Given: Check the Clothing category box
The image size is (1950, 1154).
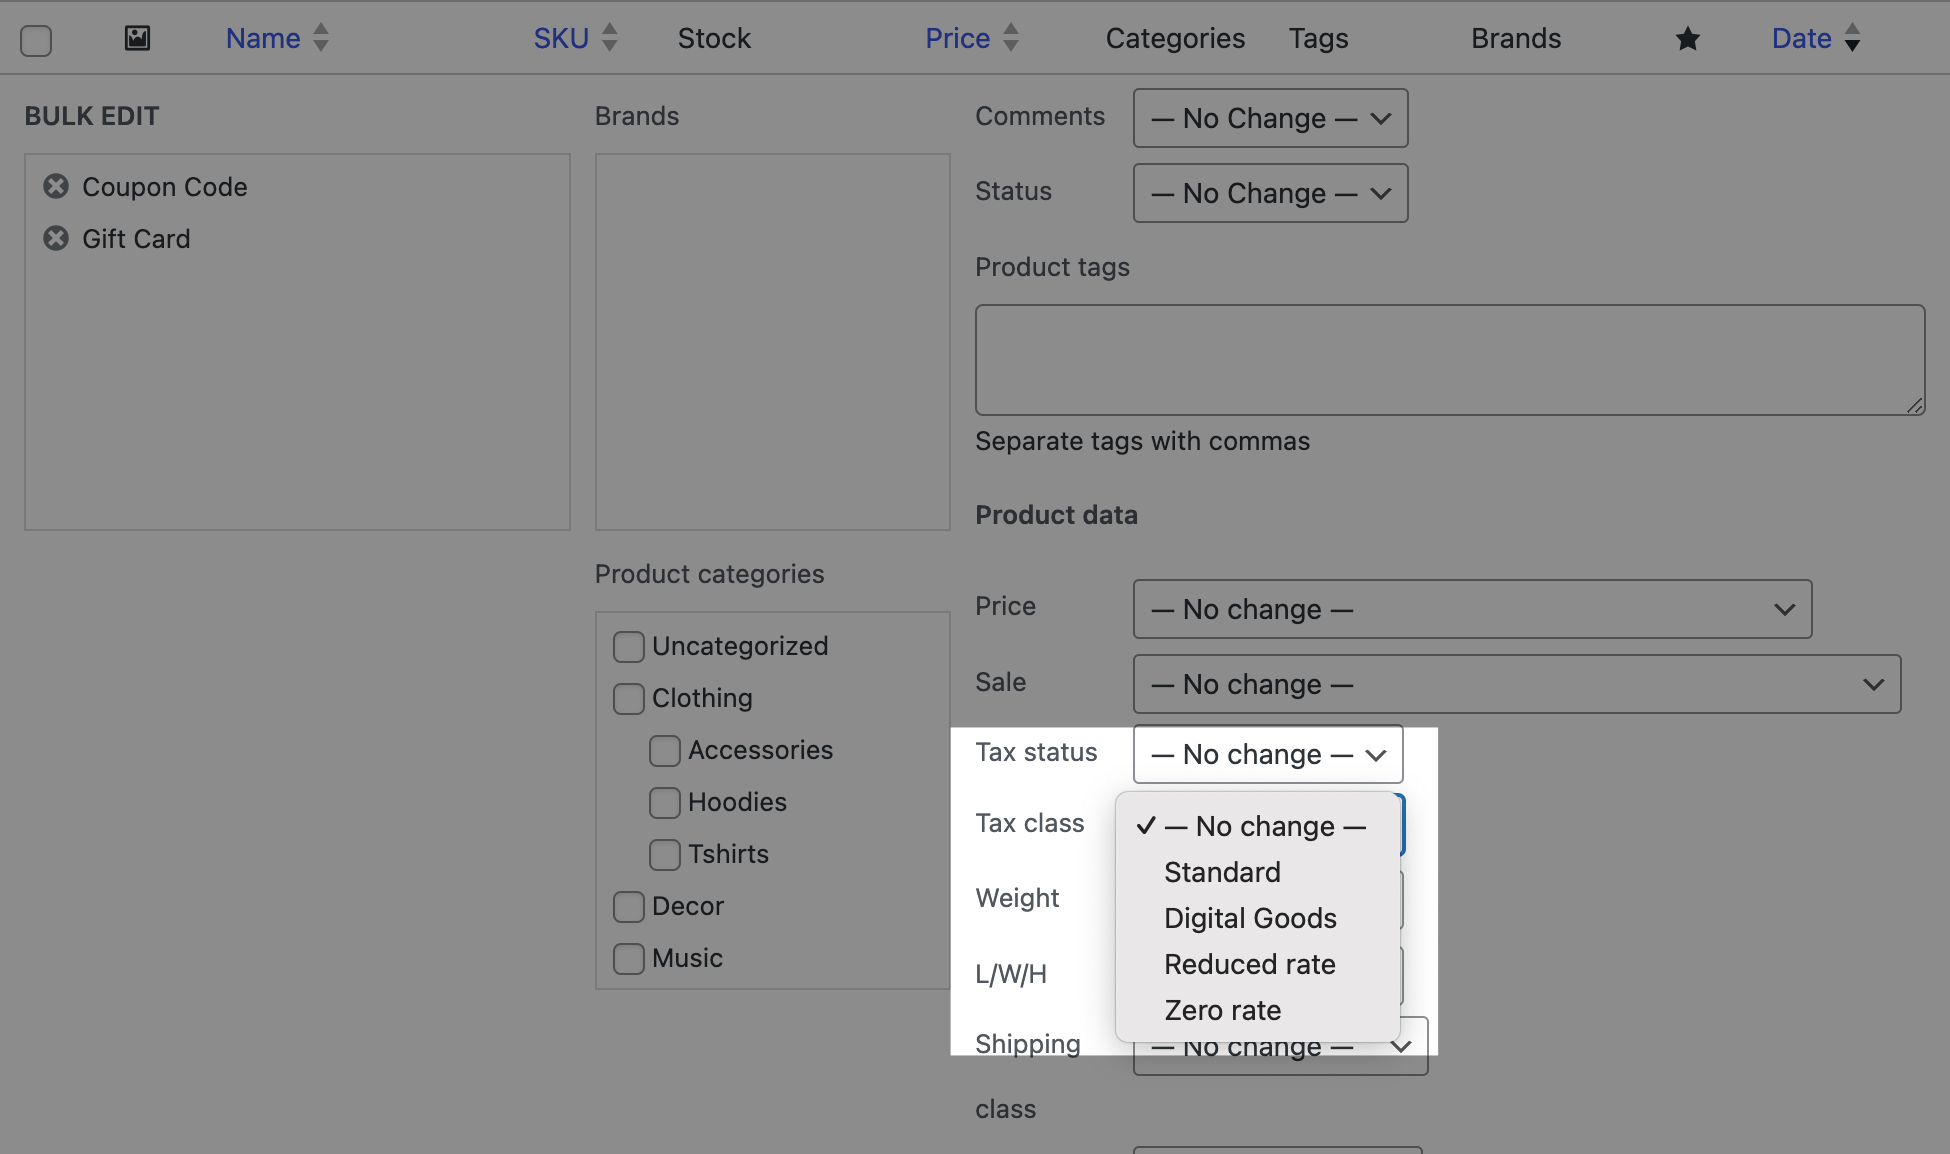Looking at the screenshot, I should (628, 699).
